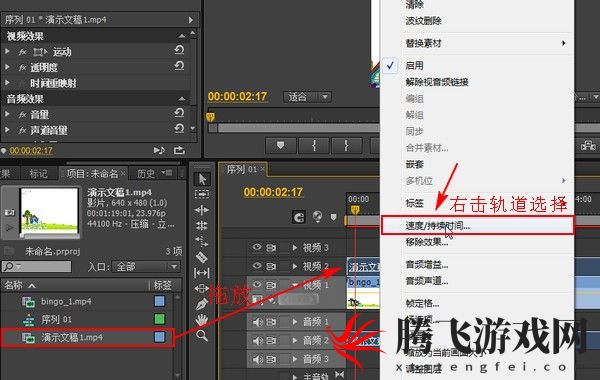
Task: Switch to the 历史 tab
Action: 146,174
